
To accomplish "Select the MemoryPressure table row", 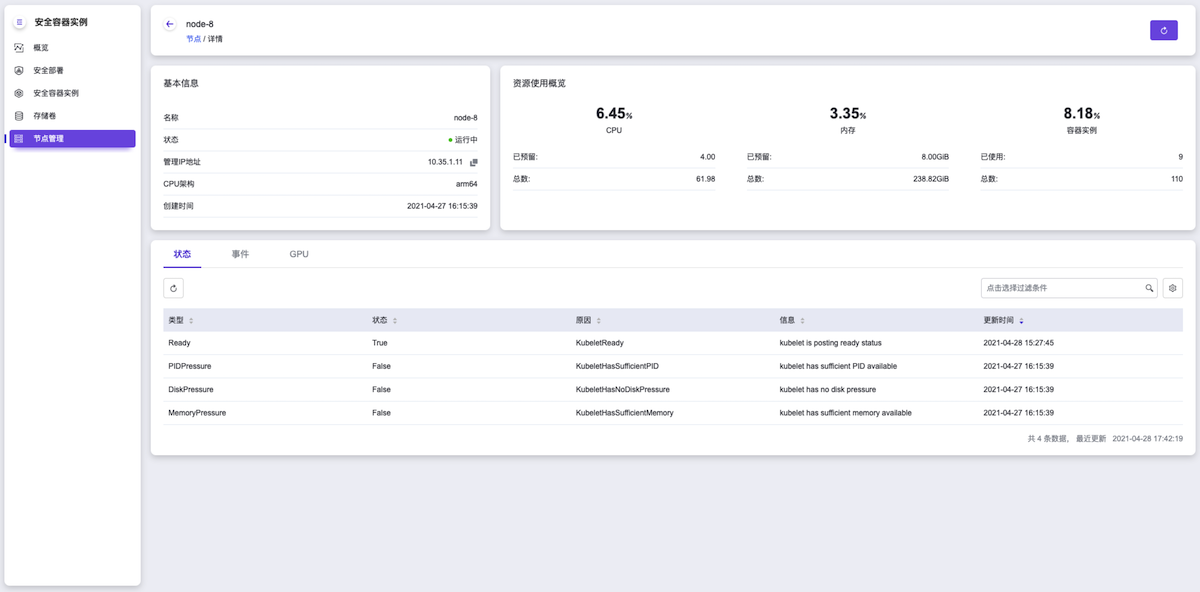I will click(x=673, y=413).
